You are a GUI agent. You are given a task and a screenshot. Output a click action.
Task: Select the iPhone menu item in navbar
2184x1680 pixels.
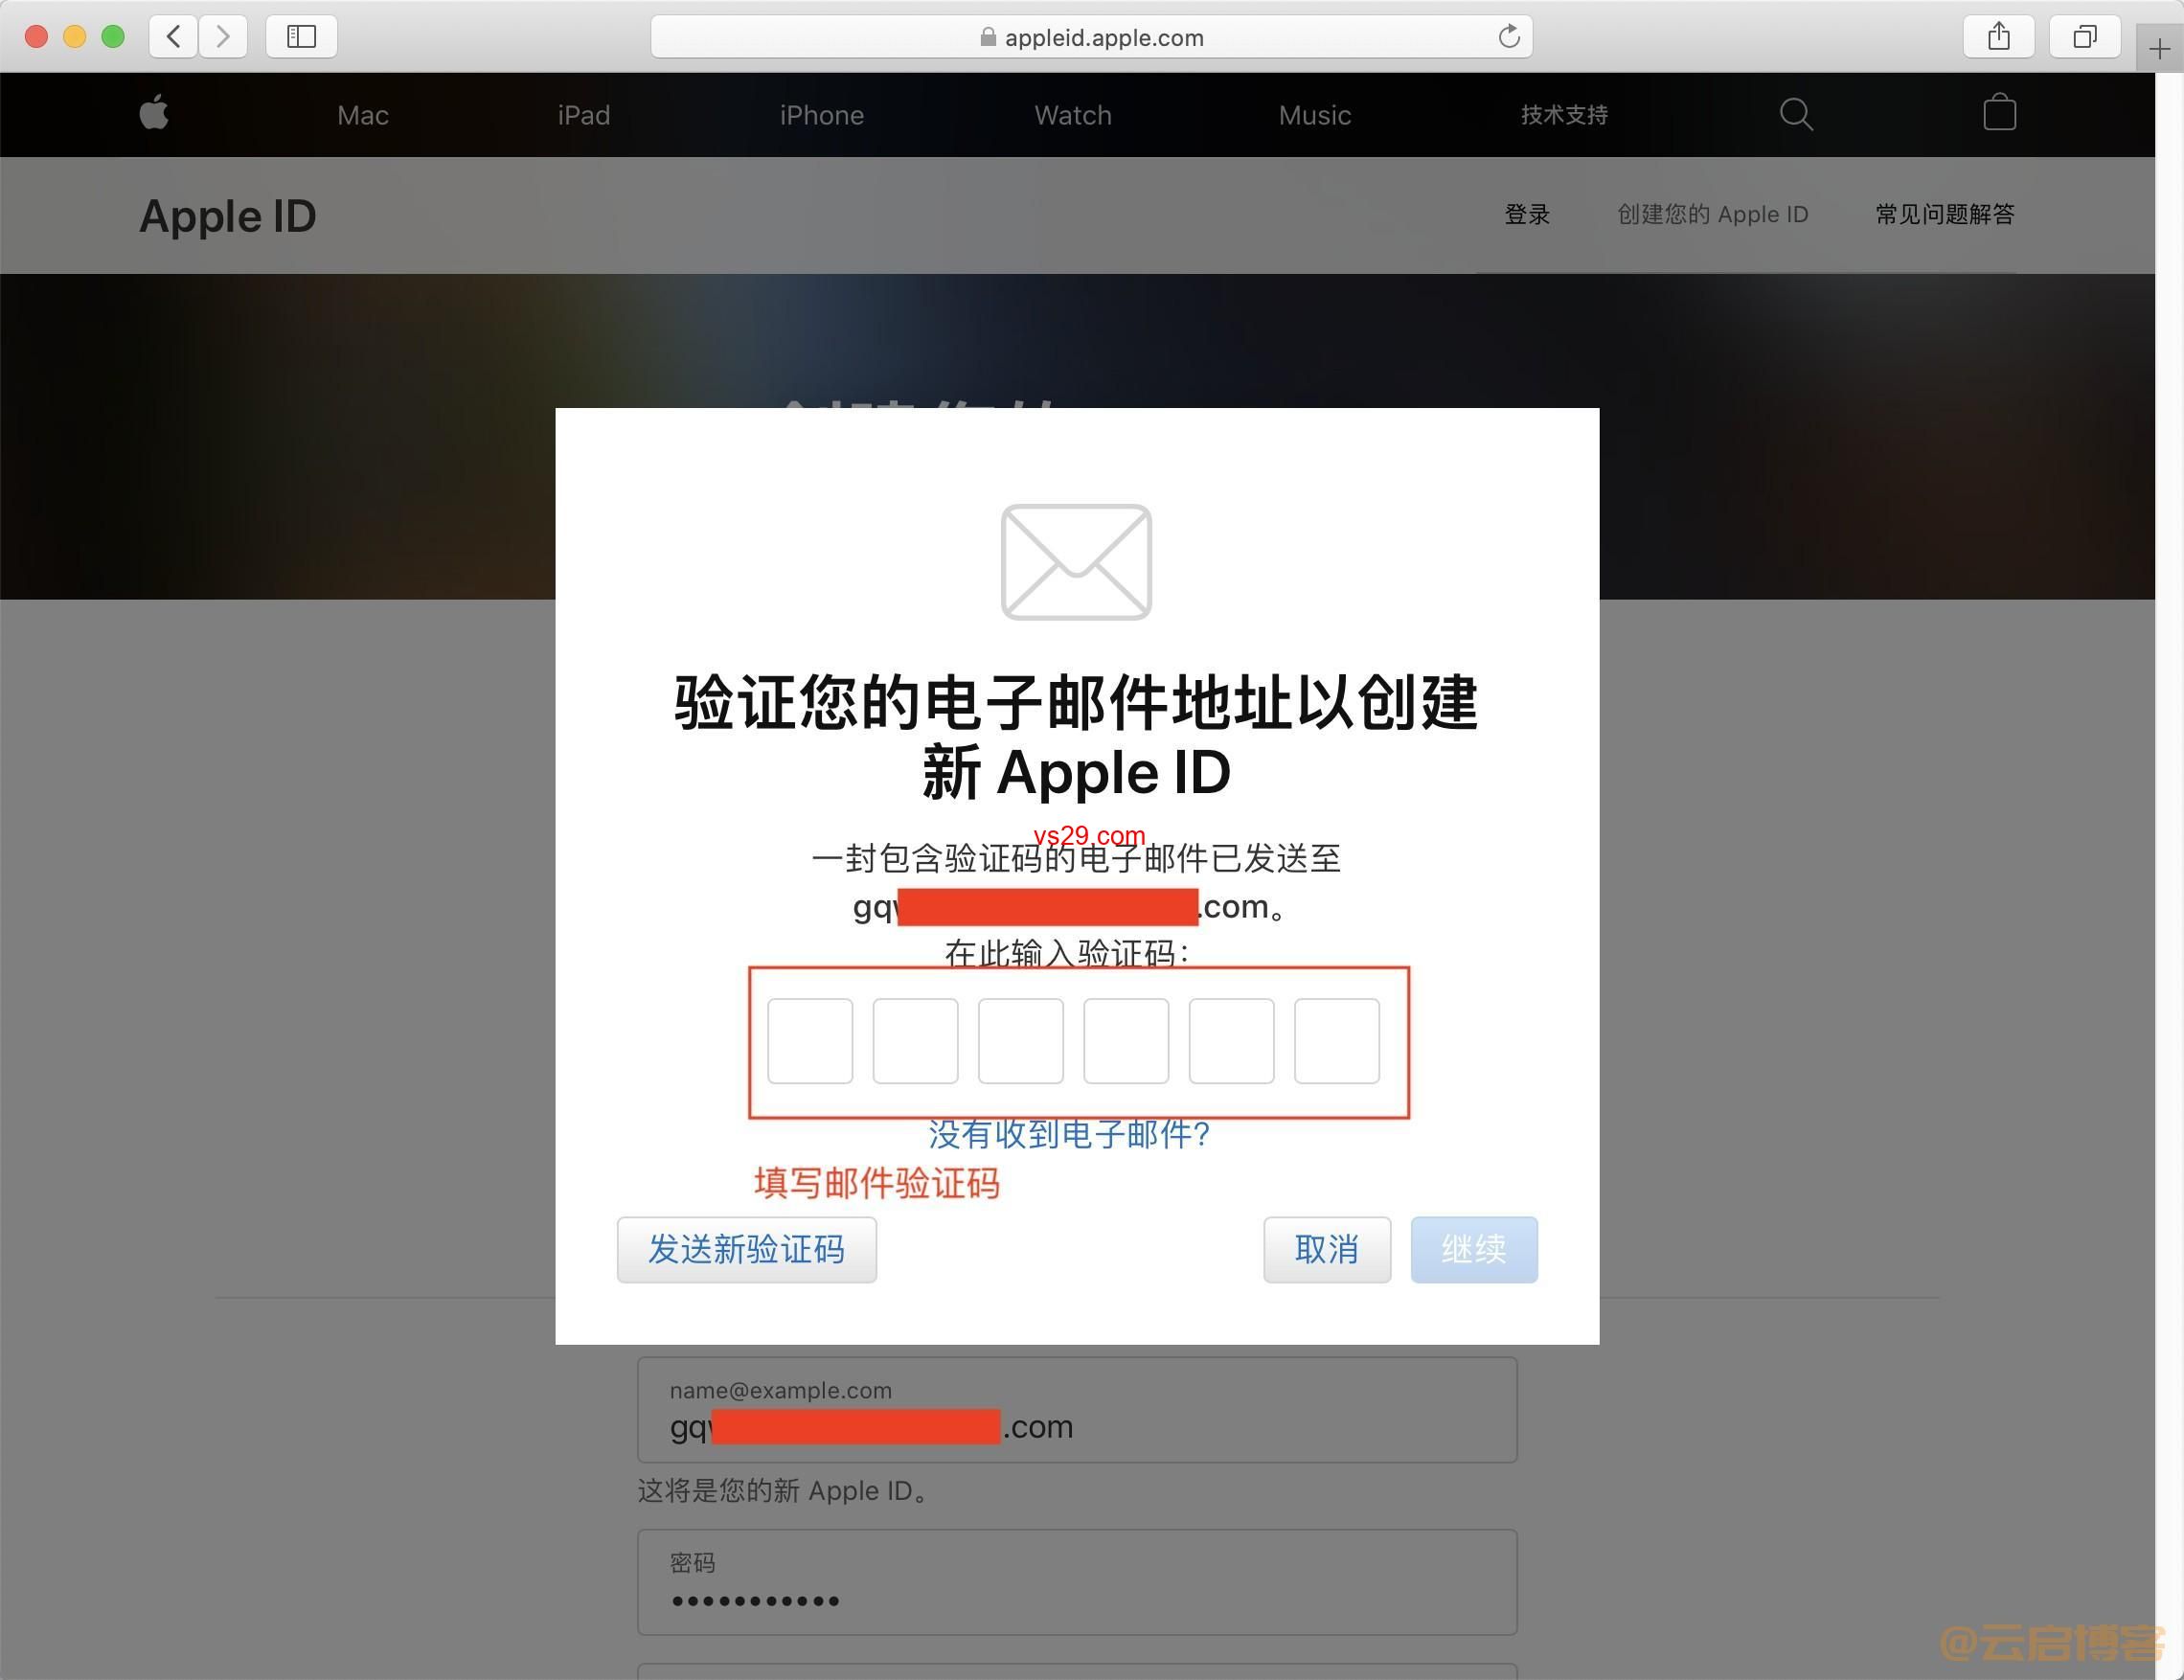pos(820,117)
